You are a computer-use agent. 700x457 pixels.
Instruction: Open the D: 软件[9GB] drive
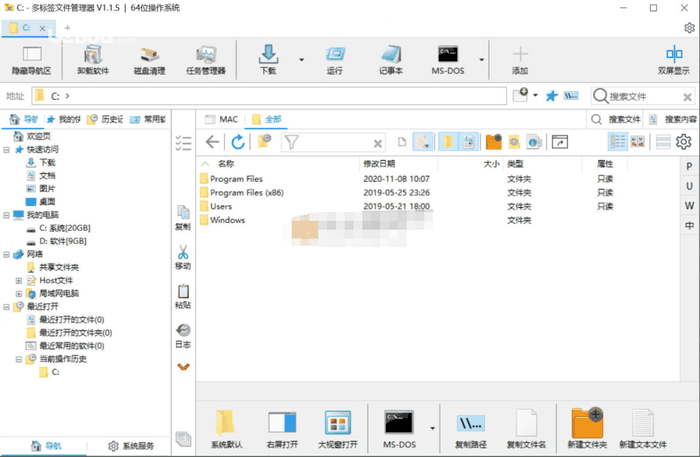(57, 241)
